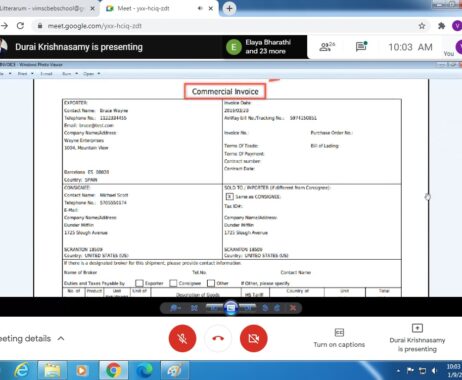Reload the Meet page

point(20,26)
